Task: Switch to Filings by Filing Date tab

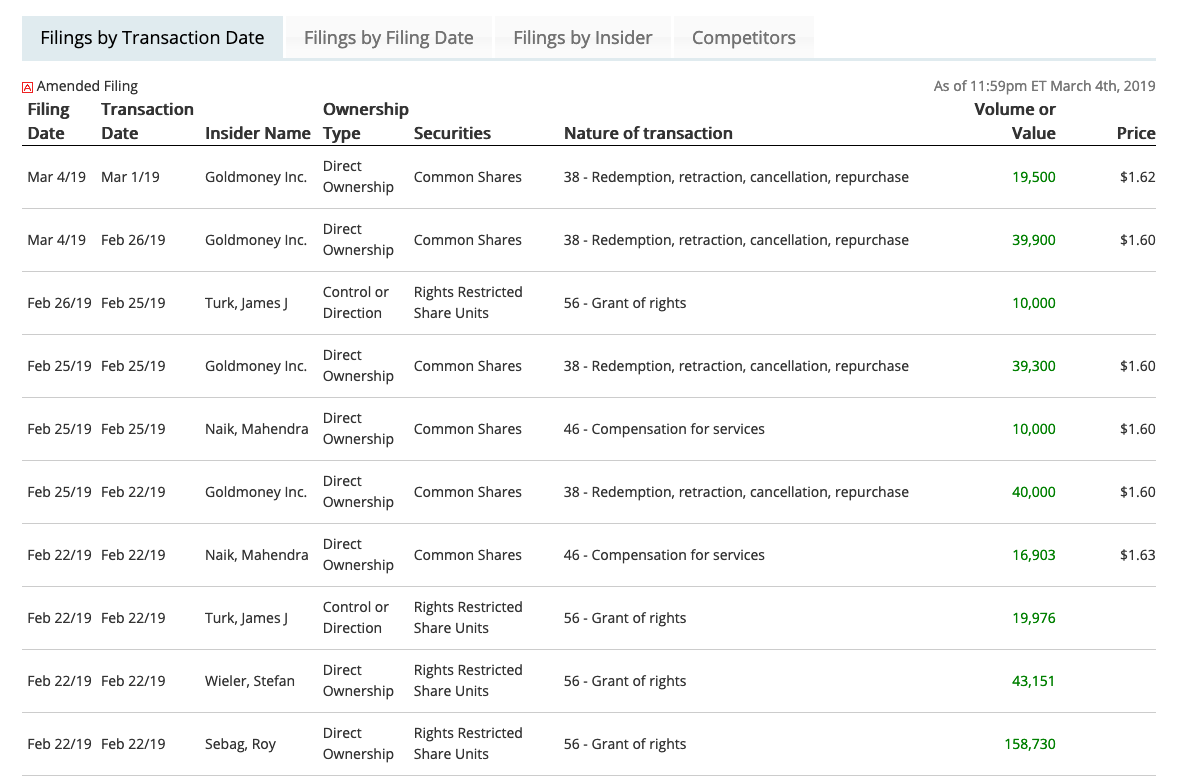Action: click(388, 38)
